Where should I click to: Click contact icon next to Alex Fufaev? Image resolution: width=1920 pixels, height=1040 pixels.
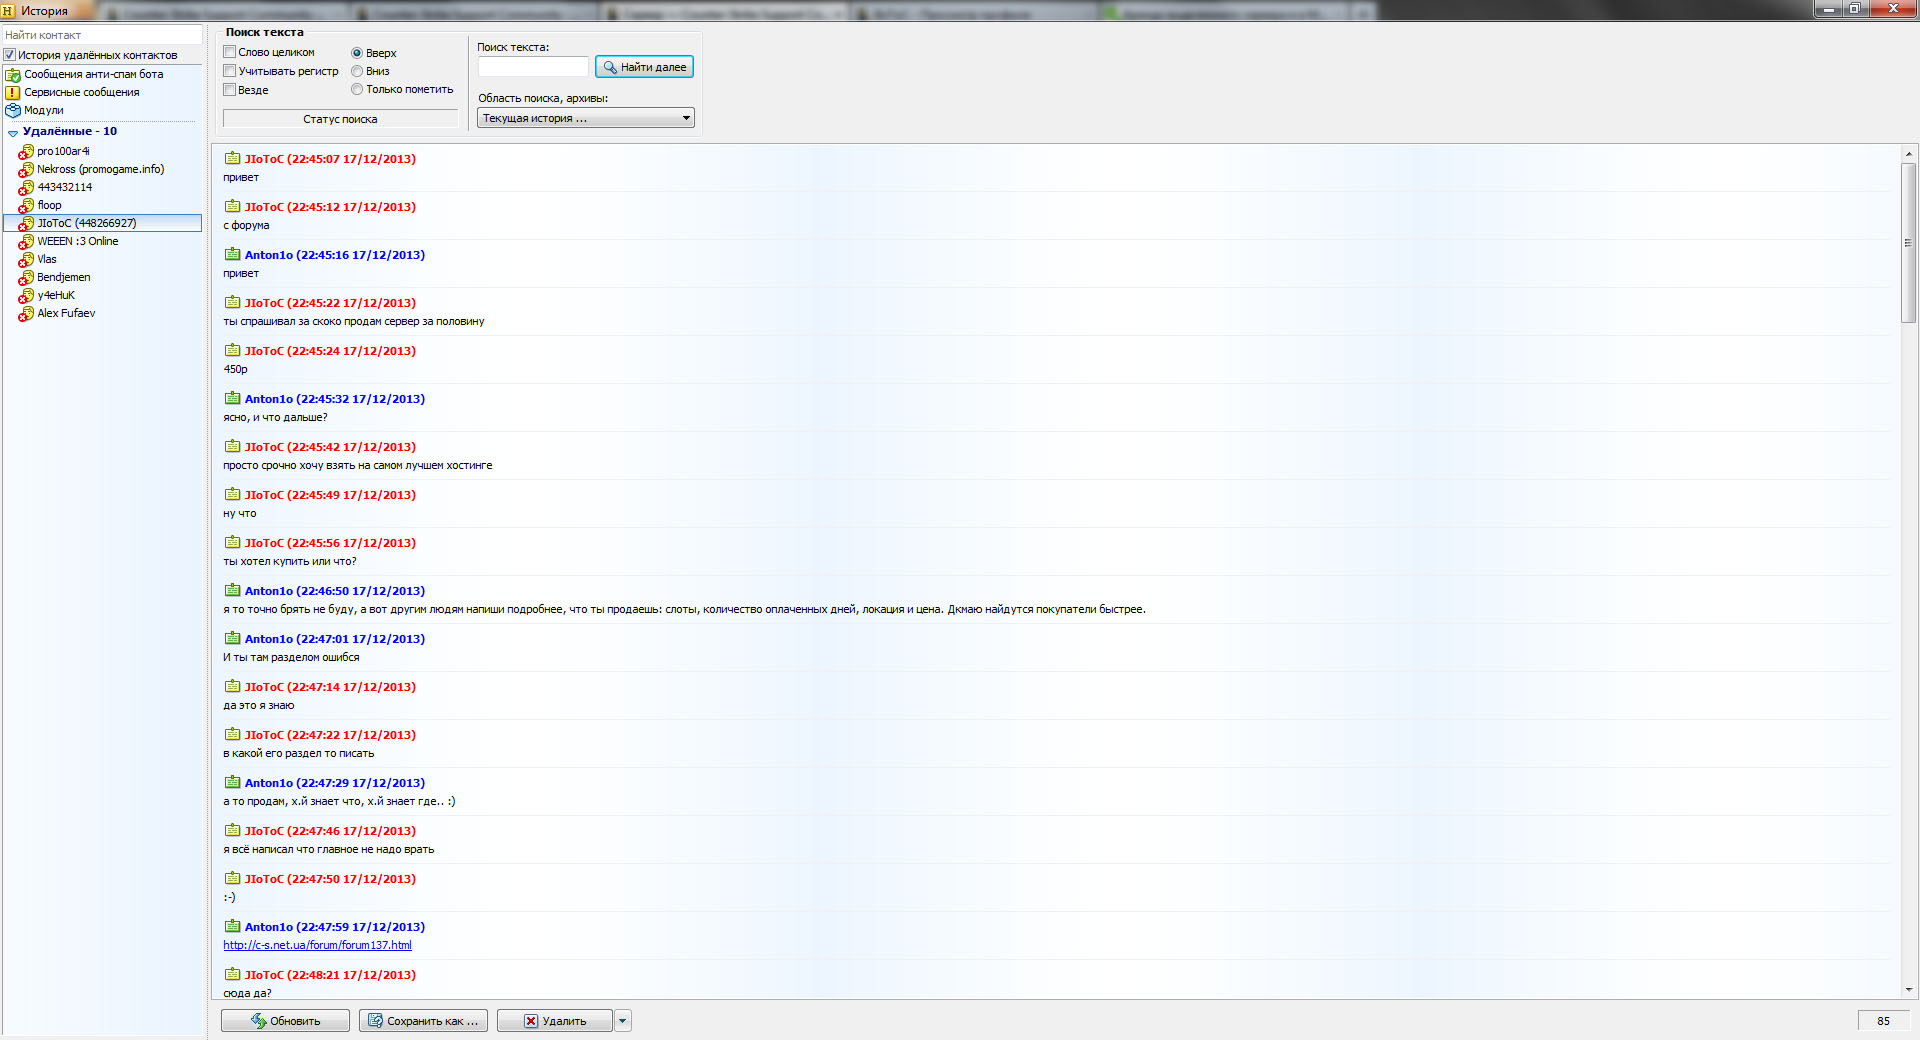click(x=26, y=314)
